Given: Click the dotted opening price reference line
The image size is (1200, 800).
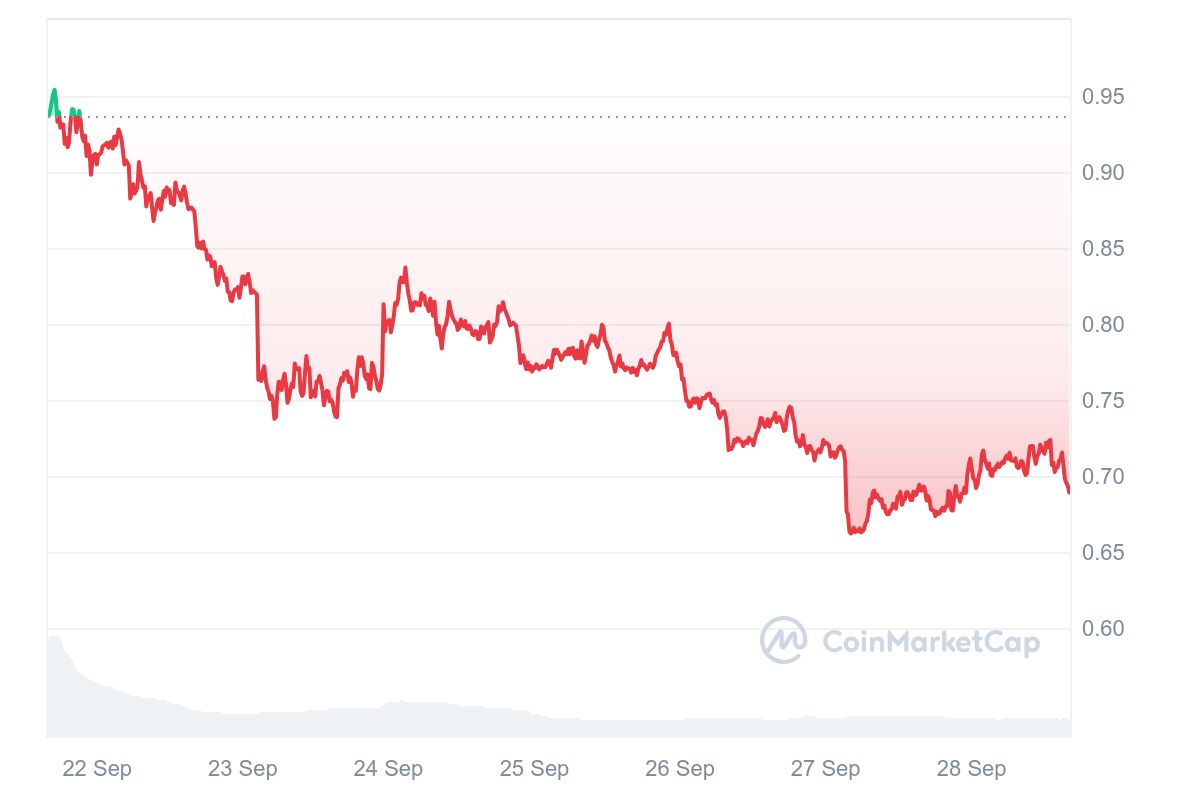Looking at the screenshot, I should coord(559,117).
